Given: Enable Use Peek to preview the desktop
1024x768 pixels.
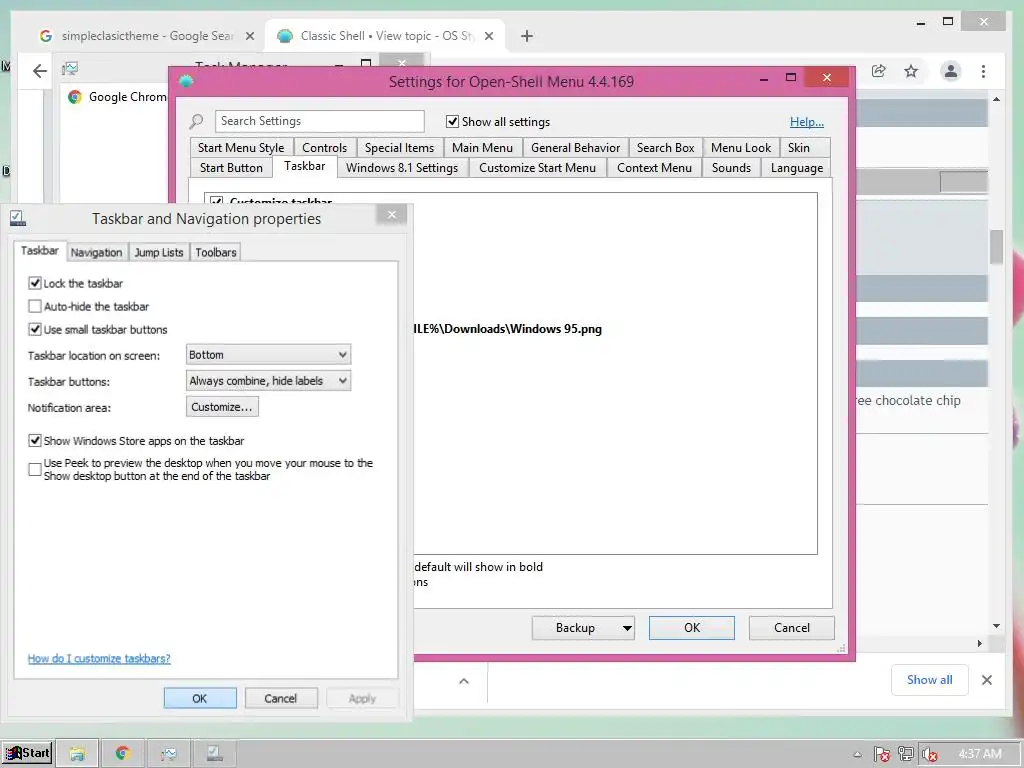Looking at the screenshot, I should [35, 469].
